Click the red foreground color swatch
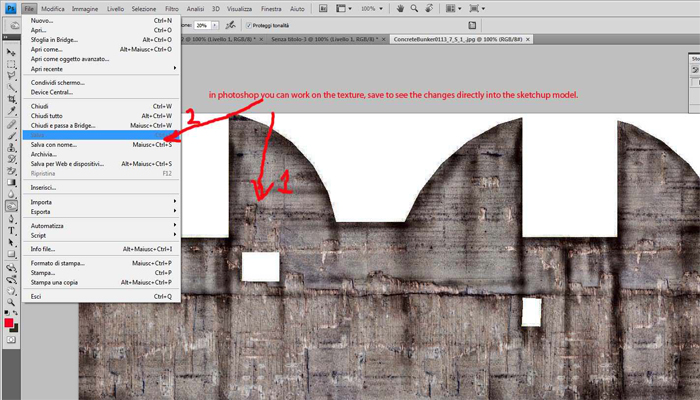This screenshot has height=400, width=700. [9, 323]
